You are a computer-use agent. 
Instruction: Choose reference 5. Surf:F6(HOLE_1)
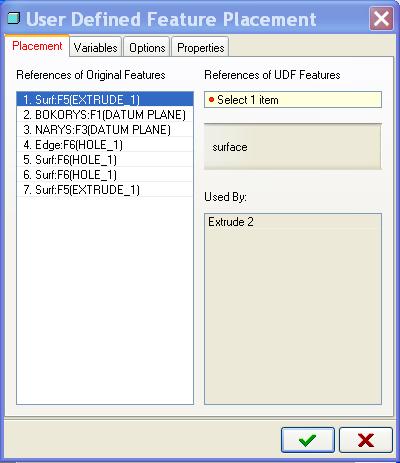point(105,159)
